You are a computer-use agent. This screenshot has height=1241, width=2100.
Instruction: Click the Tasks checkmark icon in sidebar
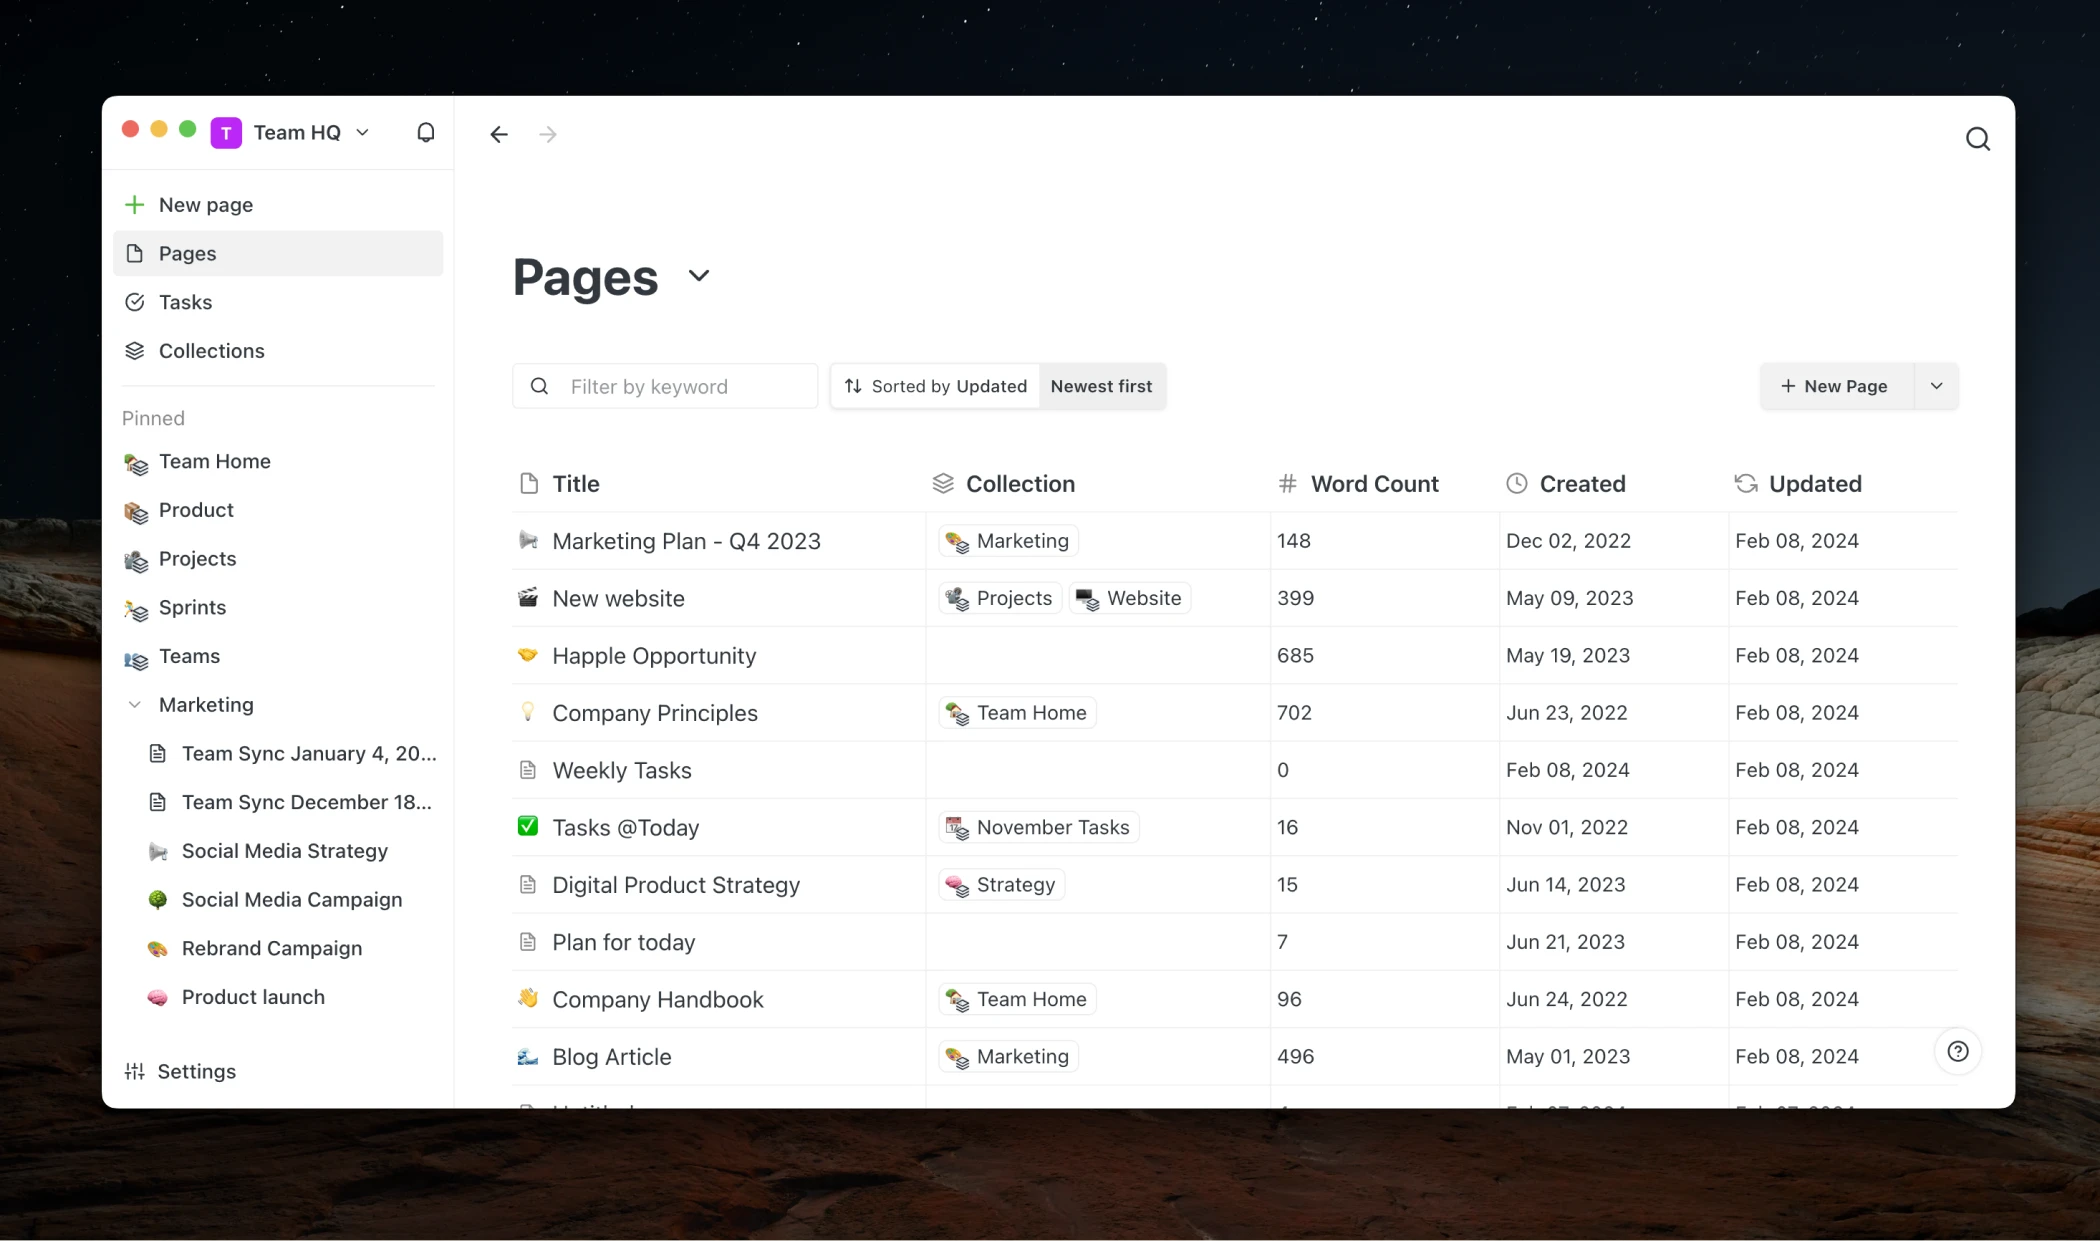point(136,301)
